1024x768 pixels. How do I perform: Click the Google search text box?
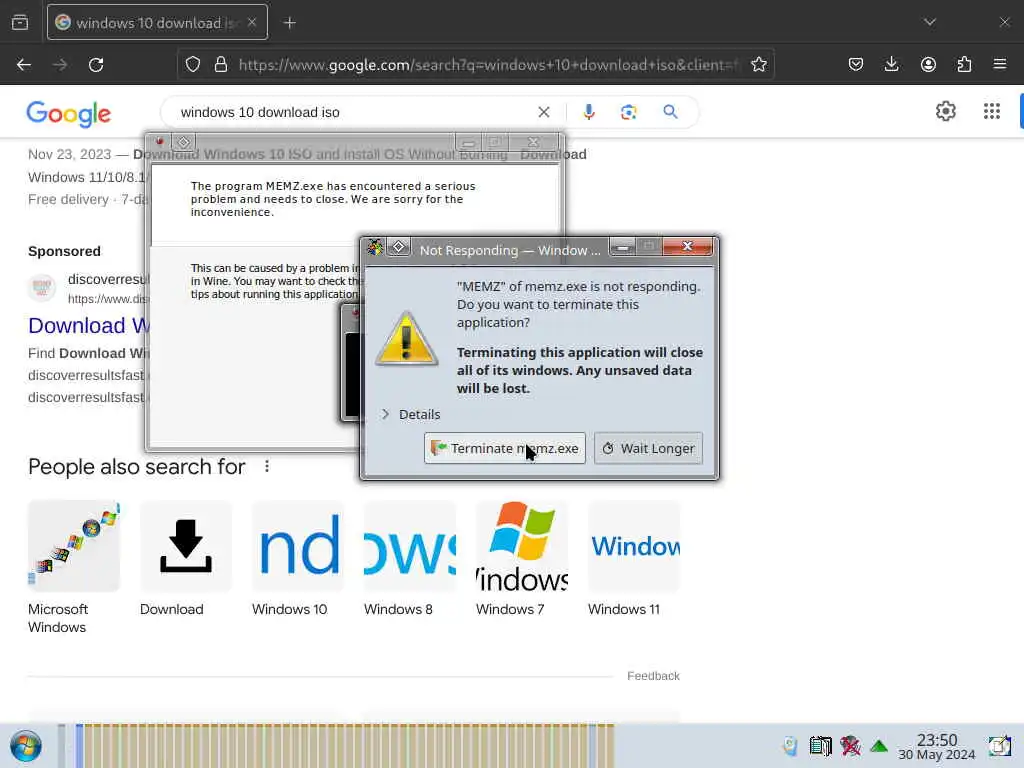click(x=353, y=112)
